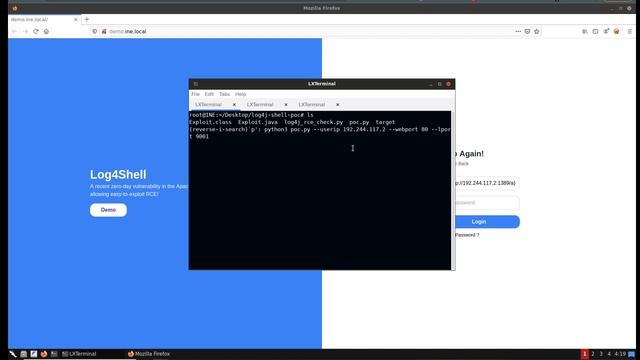The image size is (640, 360).
Task: Click the "target" entry in the ls output
Action: [x=385, y=122]
